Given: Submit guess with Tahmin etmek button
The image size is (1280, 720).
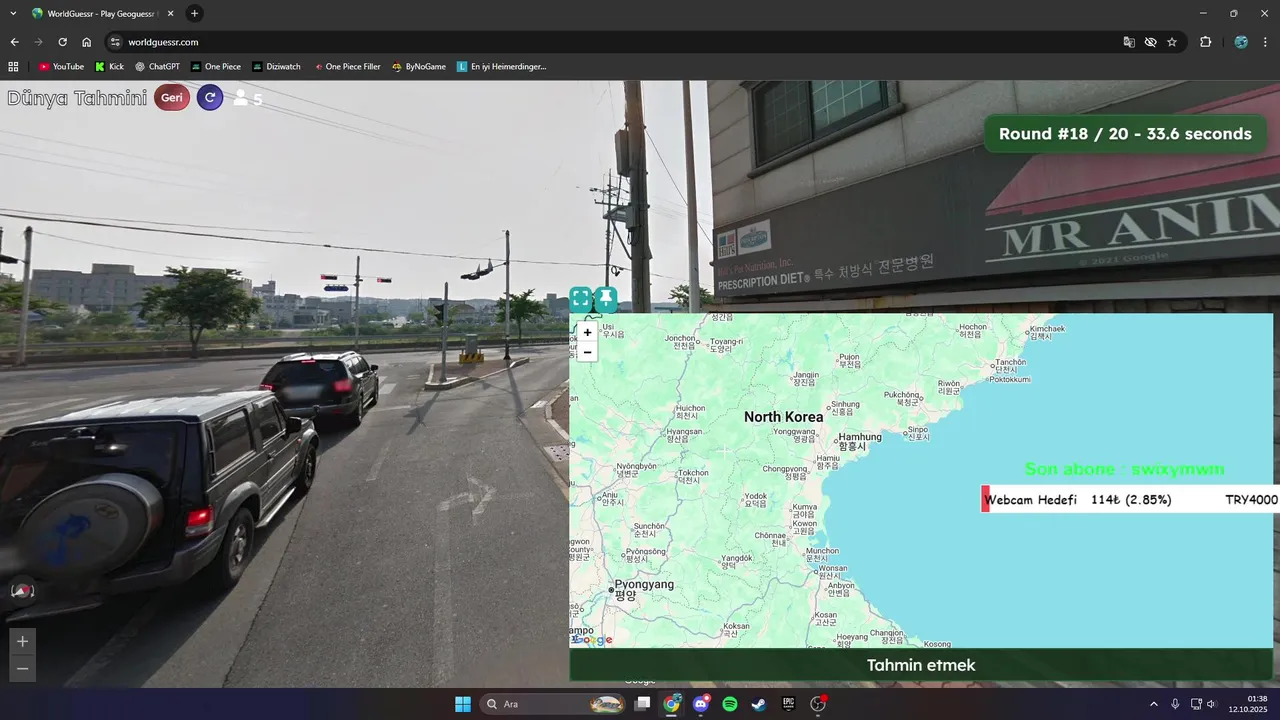Looking at the screenshot, I should [921, 665].
